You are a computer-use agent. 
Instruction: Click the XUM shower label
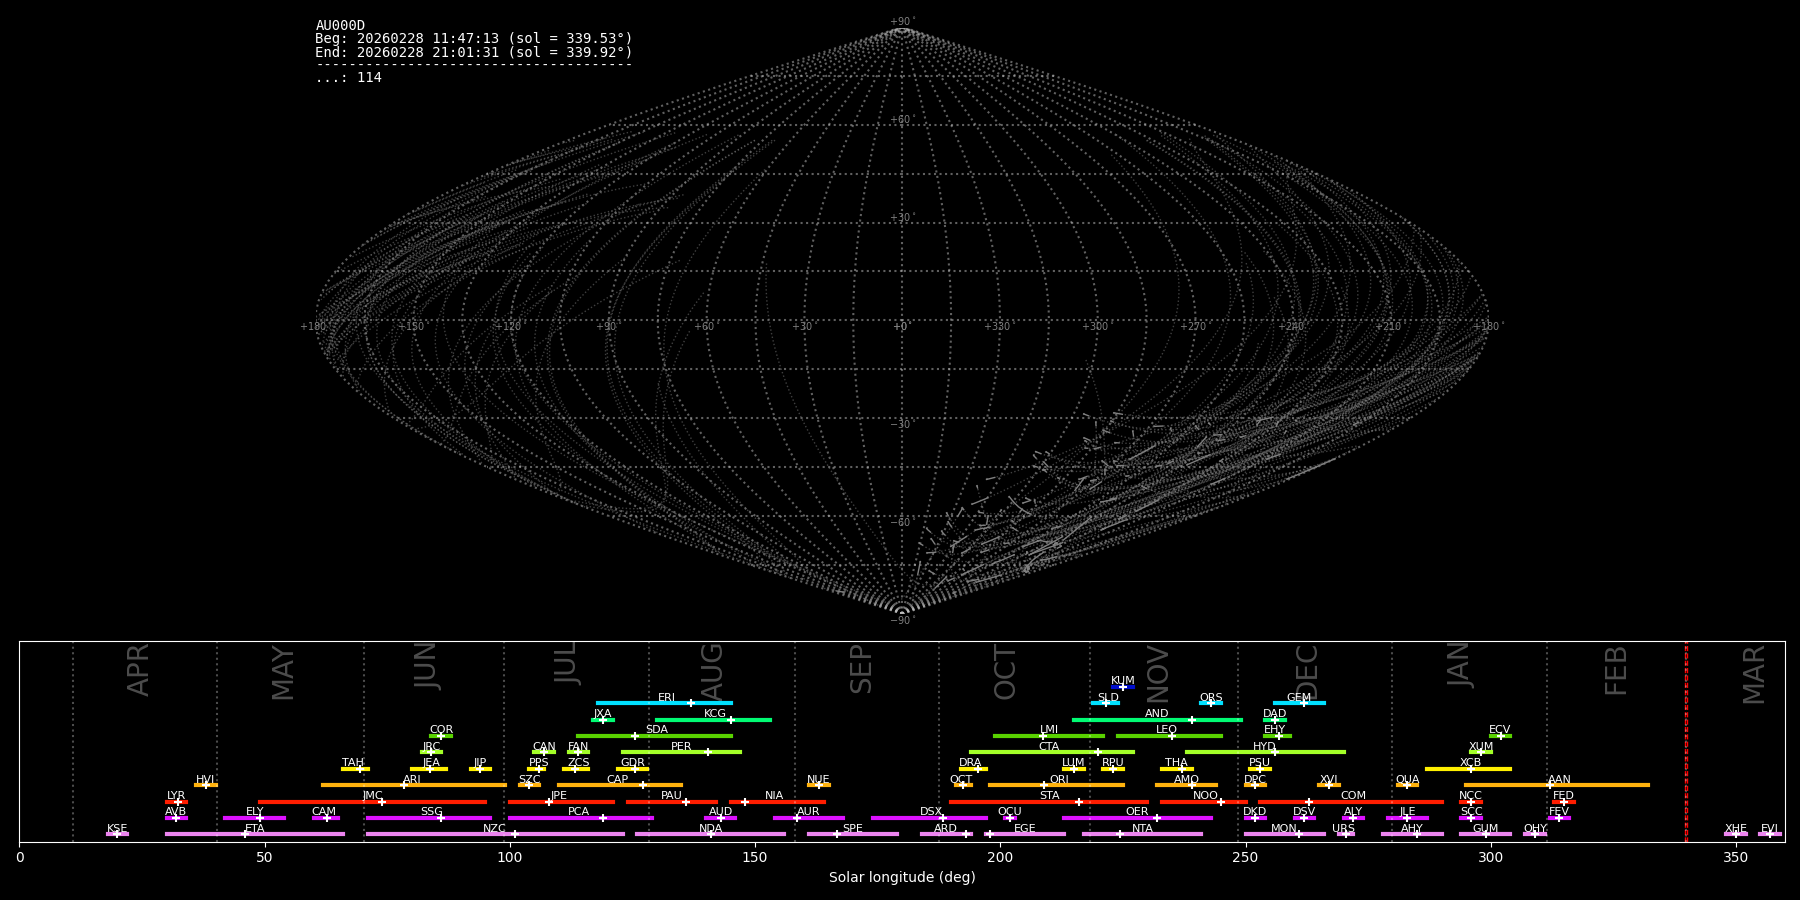[x=1481, y=747]
